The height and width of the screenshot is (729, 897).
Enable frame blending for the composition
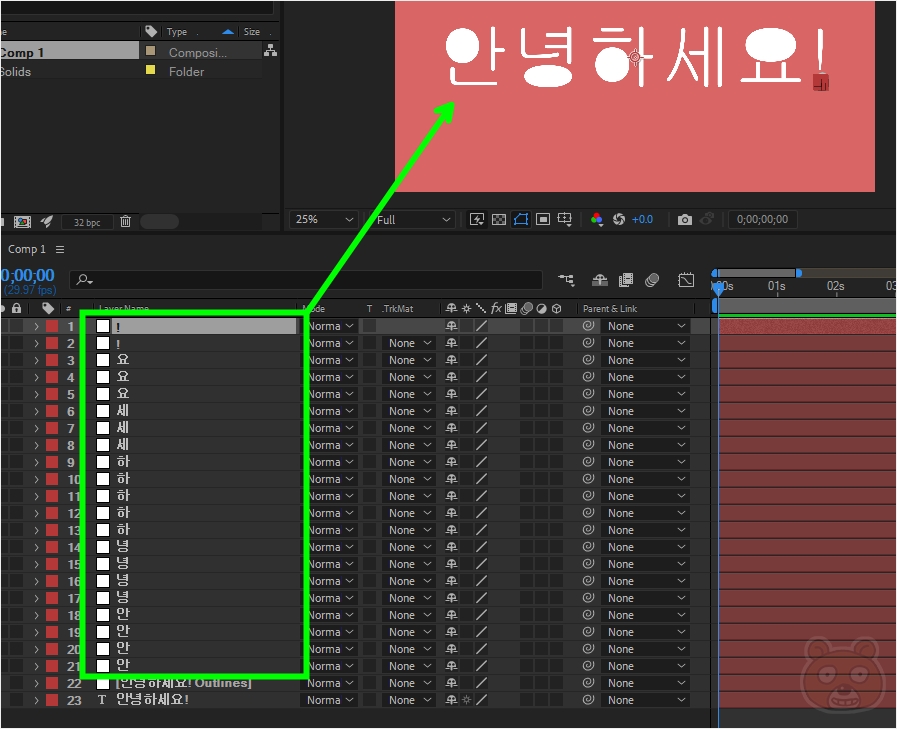pos(626,279)
